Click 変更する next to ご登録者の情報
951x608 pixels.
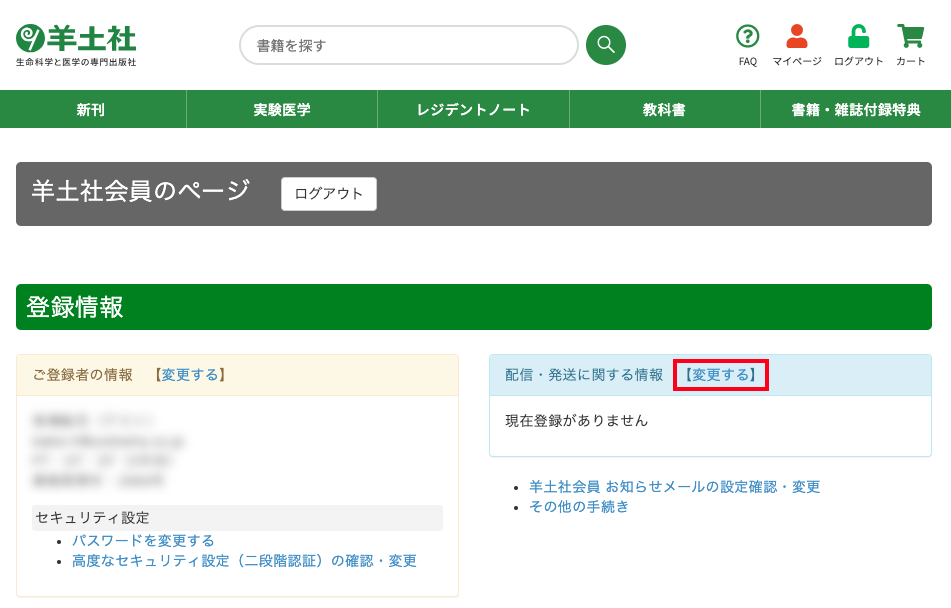pos(189,375)
